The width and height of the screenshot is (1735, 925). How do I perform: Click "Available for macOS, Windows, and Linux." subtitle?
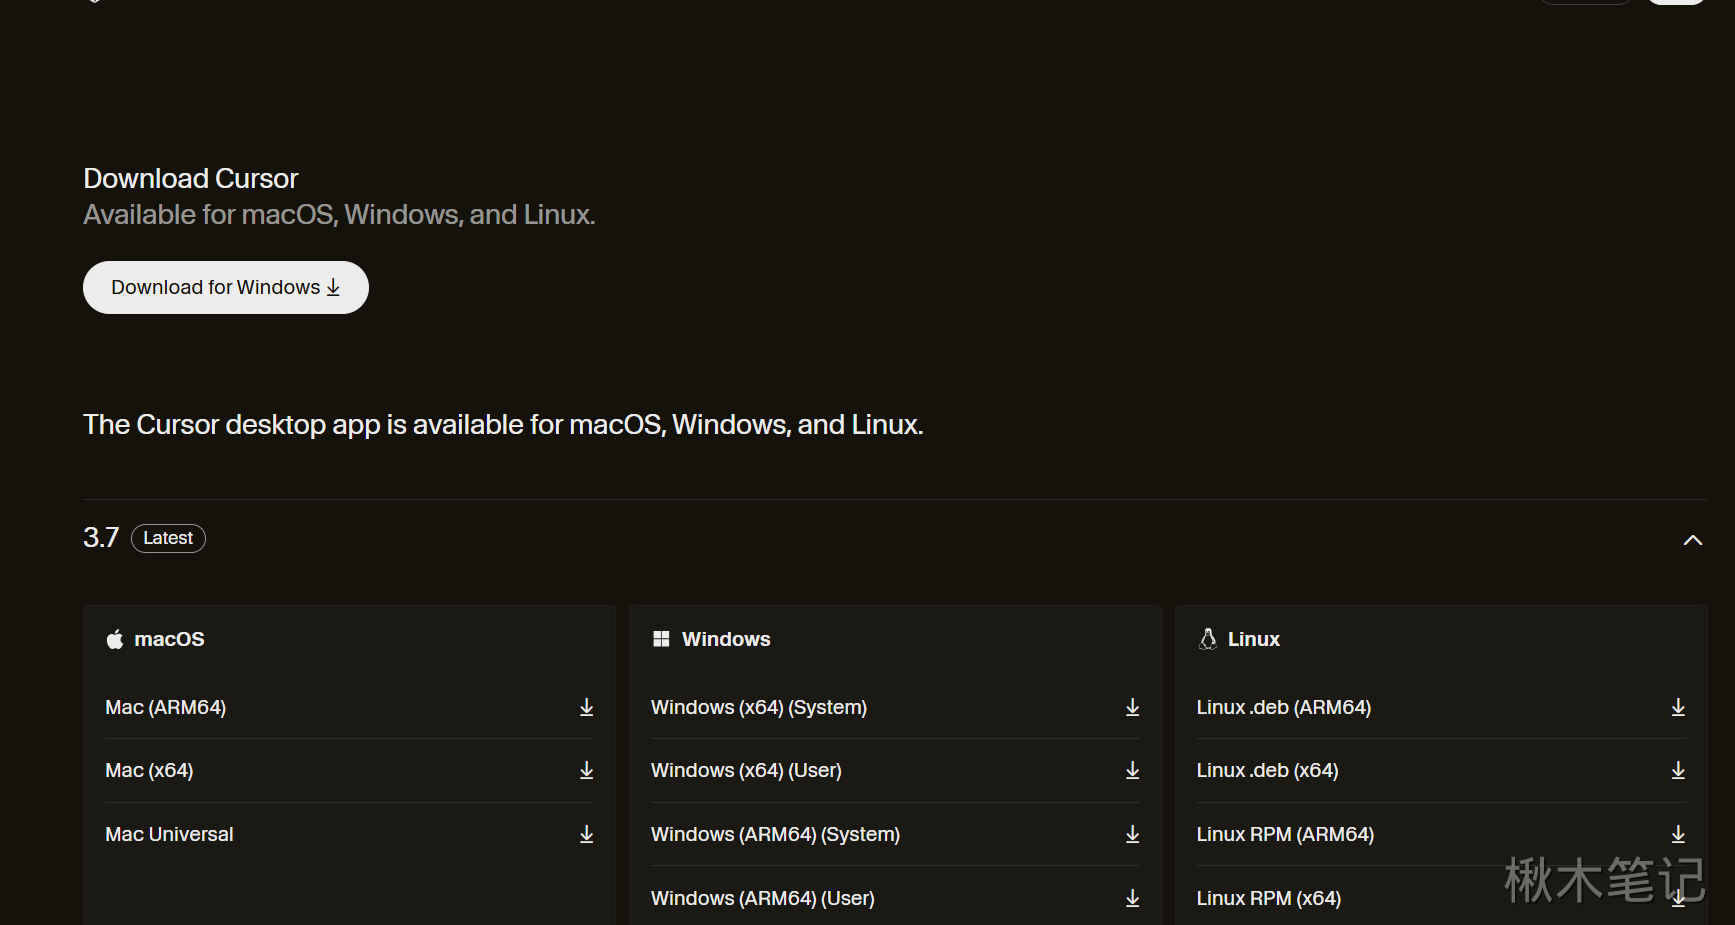tap(339, 215)
